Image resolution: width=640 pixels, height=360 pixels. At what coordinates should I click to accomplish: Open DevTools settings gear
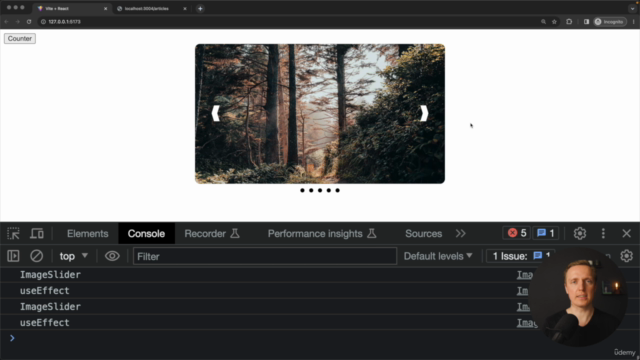click(580, 233)
